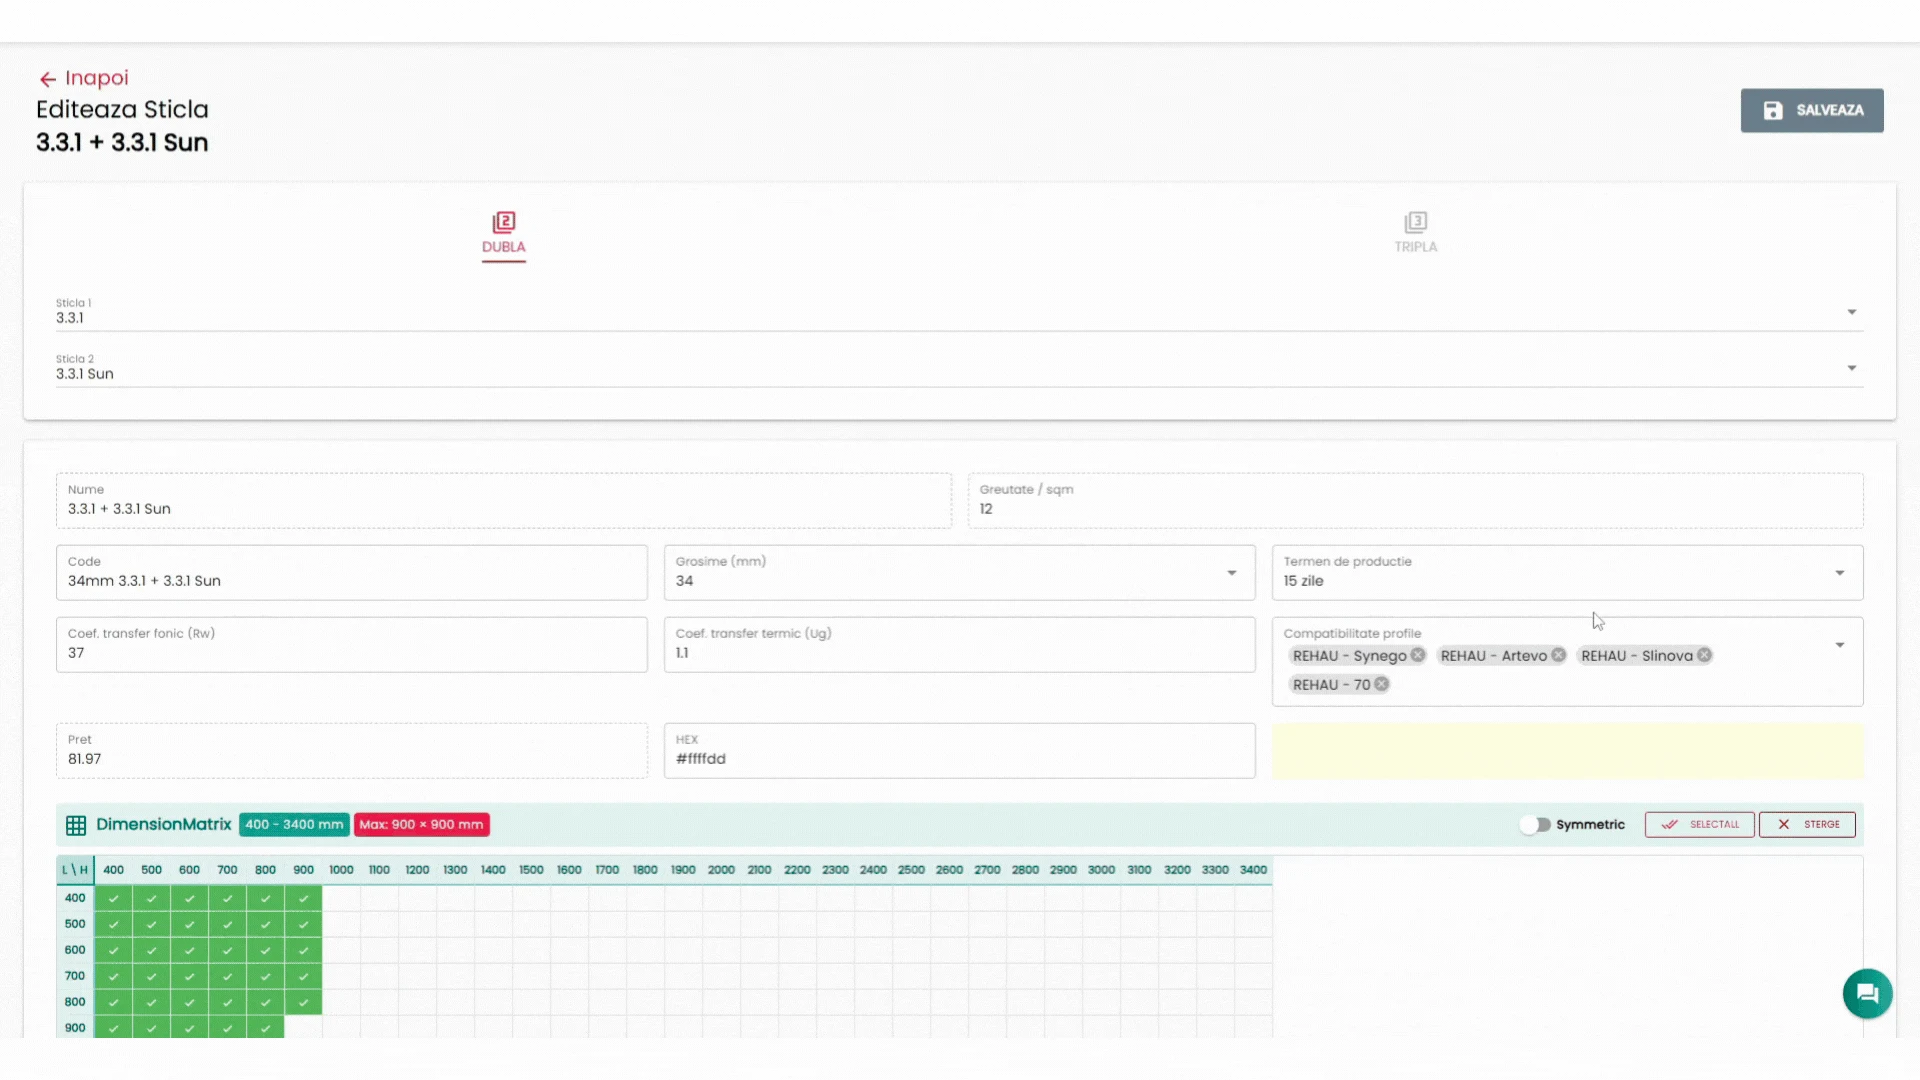Switch to the DUBLA tab
1920x1080 pixels.
[503, 235]
